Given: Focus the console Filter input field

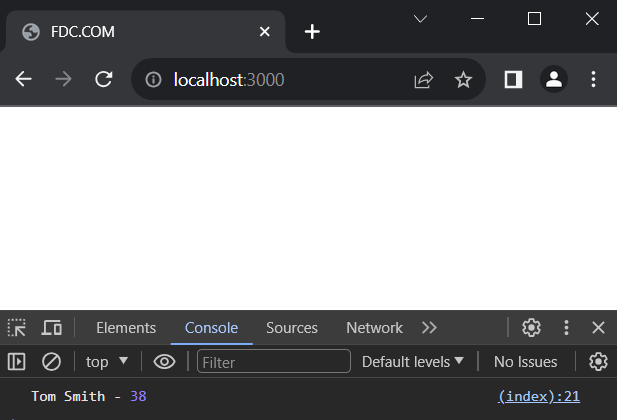Looking at the screenshot, I should pos(273,361).
